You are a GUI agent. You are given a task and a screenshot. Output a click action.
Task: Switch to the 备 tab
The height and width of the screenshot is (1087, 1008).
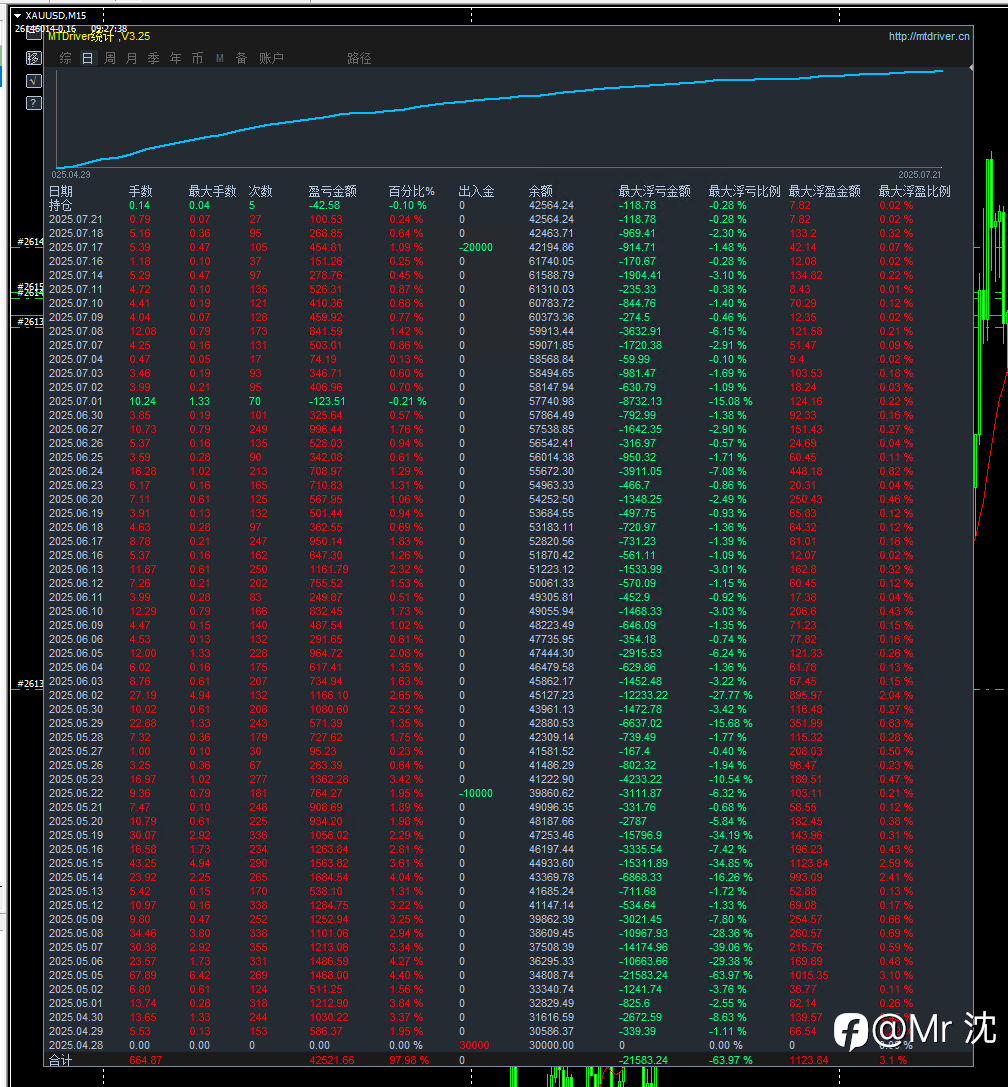[x=241, y=58]
